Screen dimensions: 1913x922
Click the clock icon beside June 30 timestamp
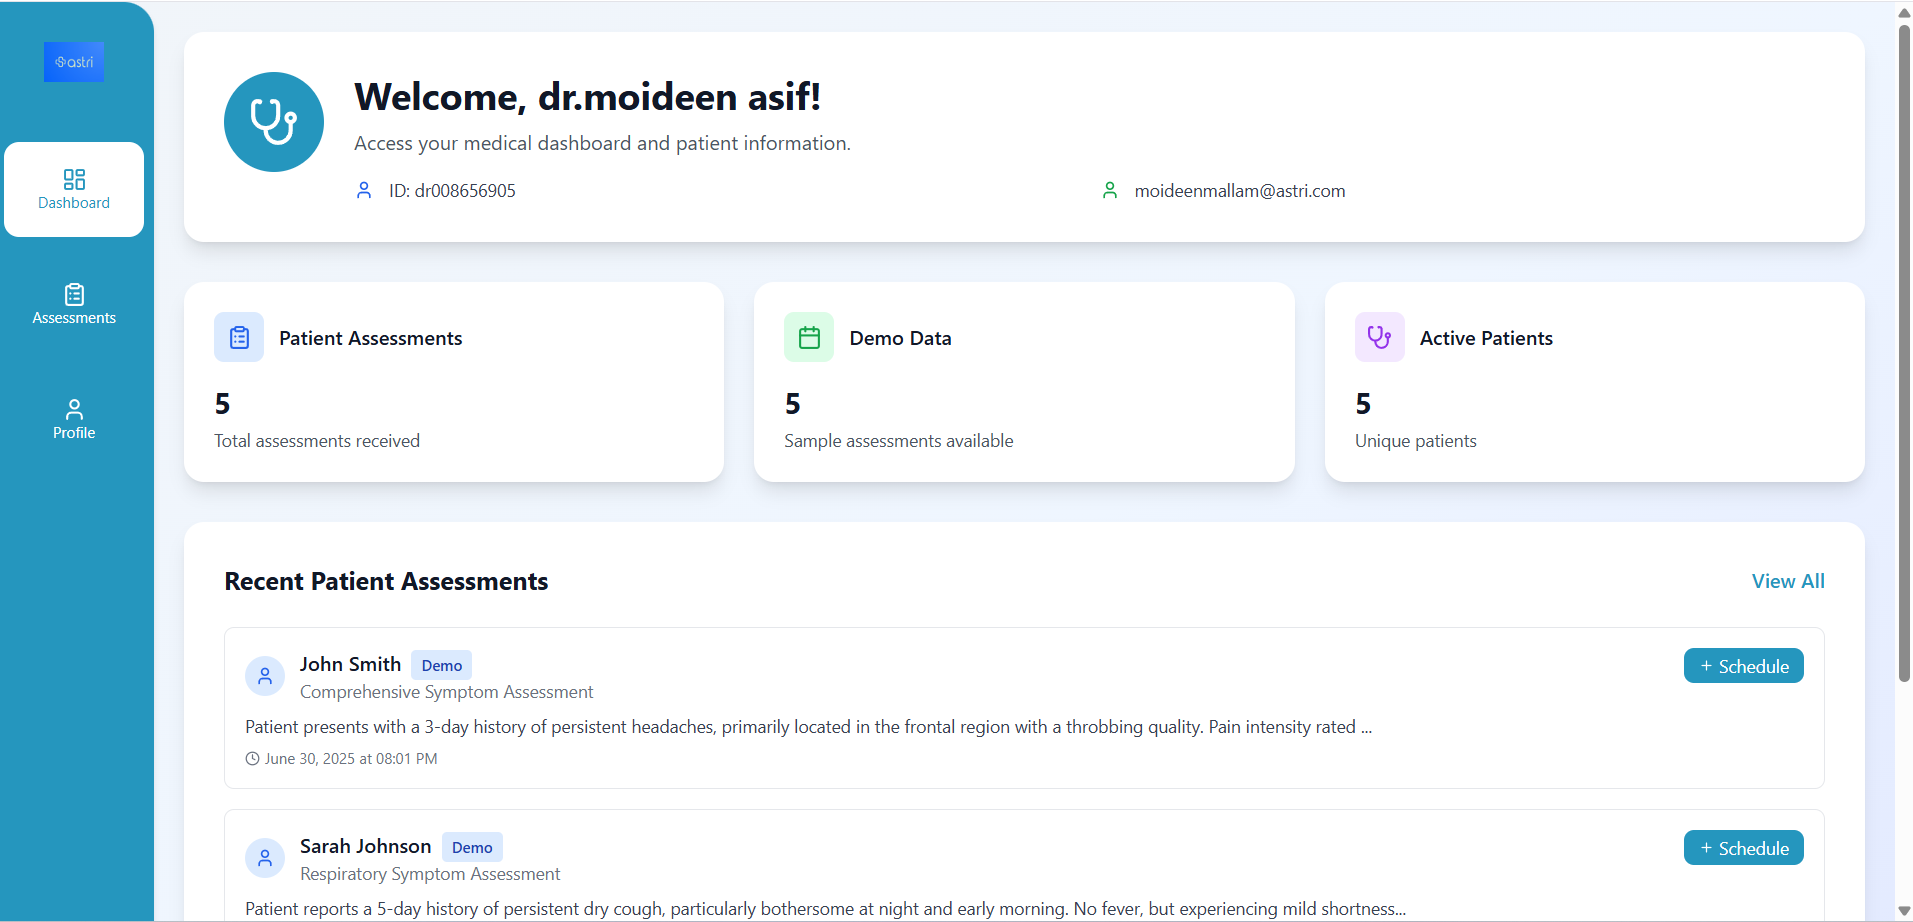pos(252,759)
